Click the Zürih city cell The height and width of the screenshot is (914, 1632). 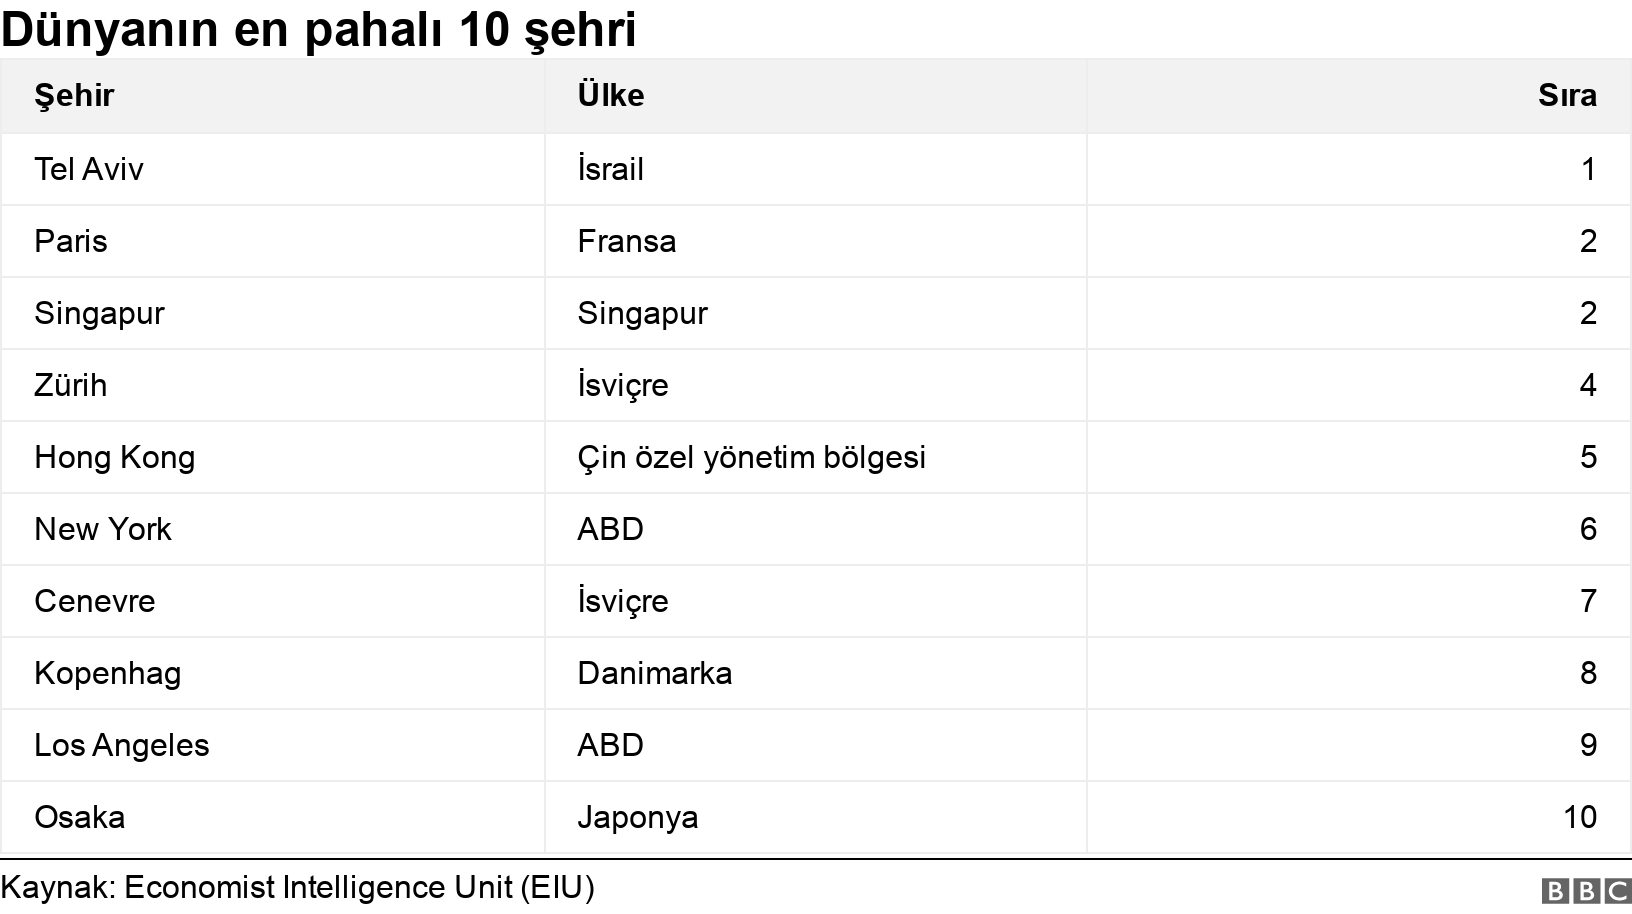[273, 385]
